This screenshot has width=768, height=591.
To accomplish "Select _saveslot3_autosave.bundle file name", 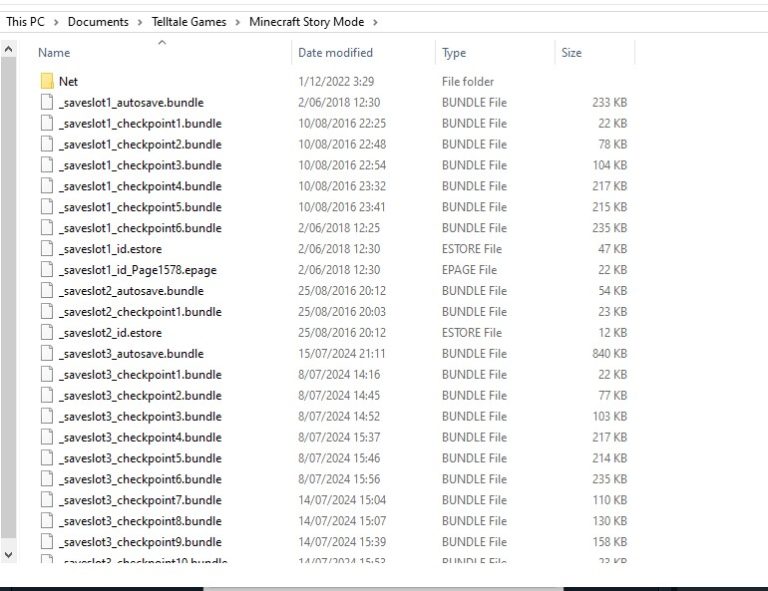I will (x=131, y=354).
